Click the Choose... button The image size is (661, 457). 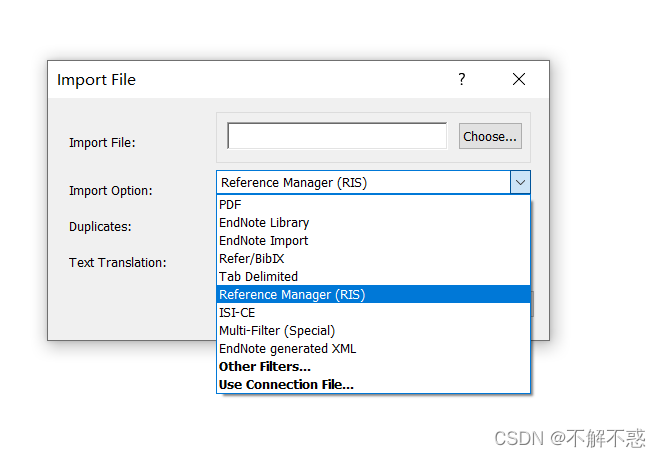[490, 136]
